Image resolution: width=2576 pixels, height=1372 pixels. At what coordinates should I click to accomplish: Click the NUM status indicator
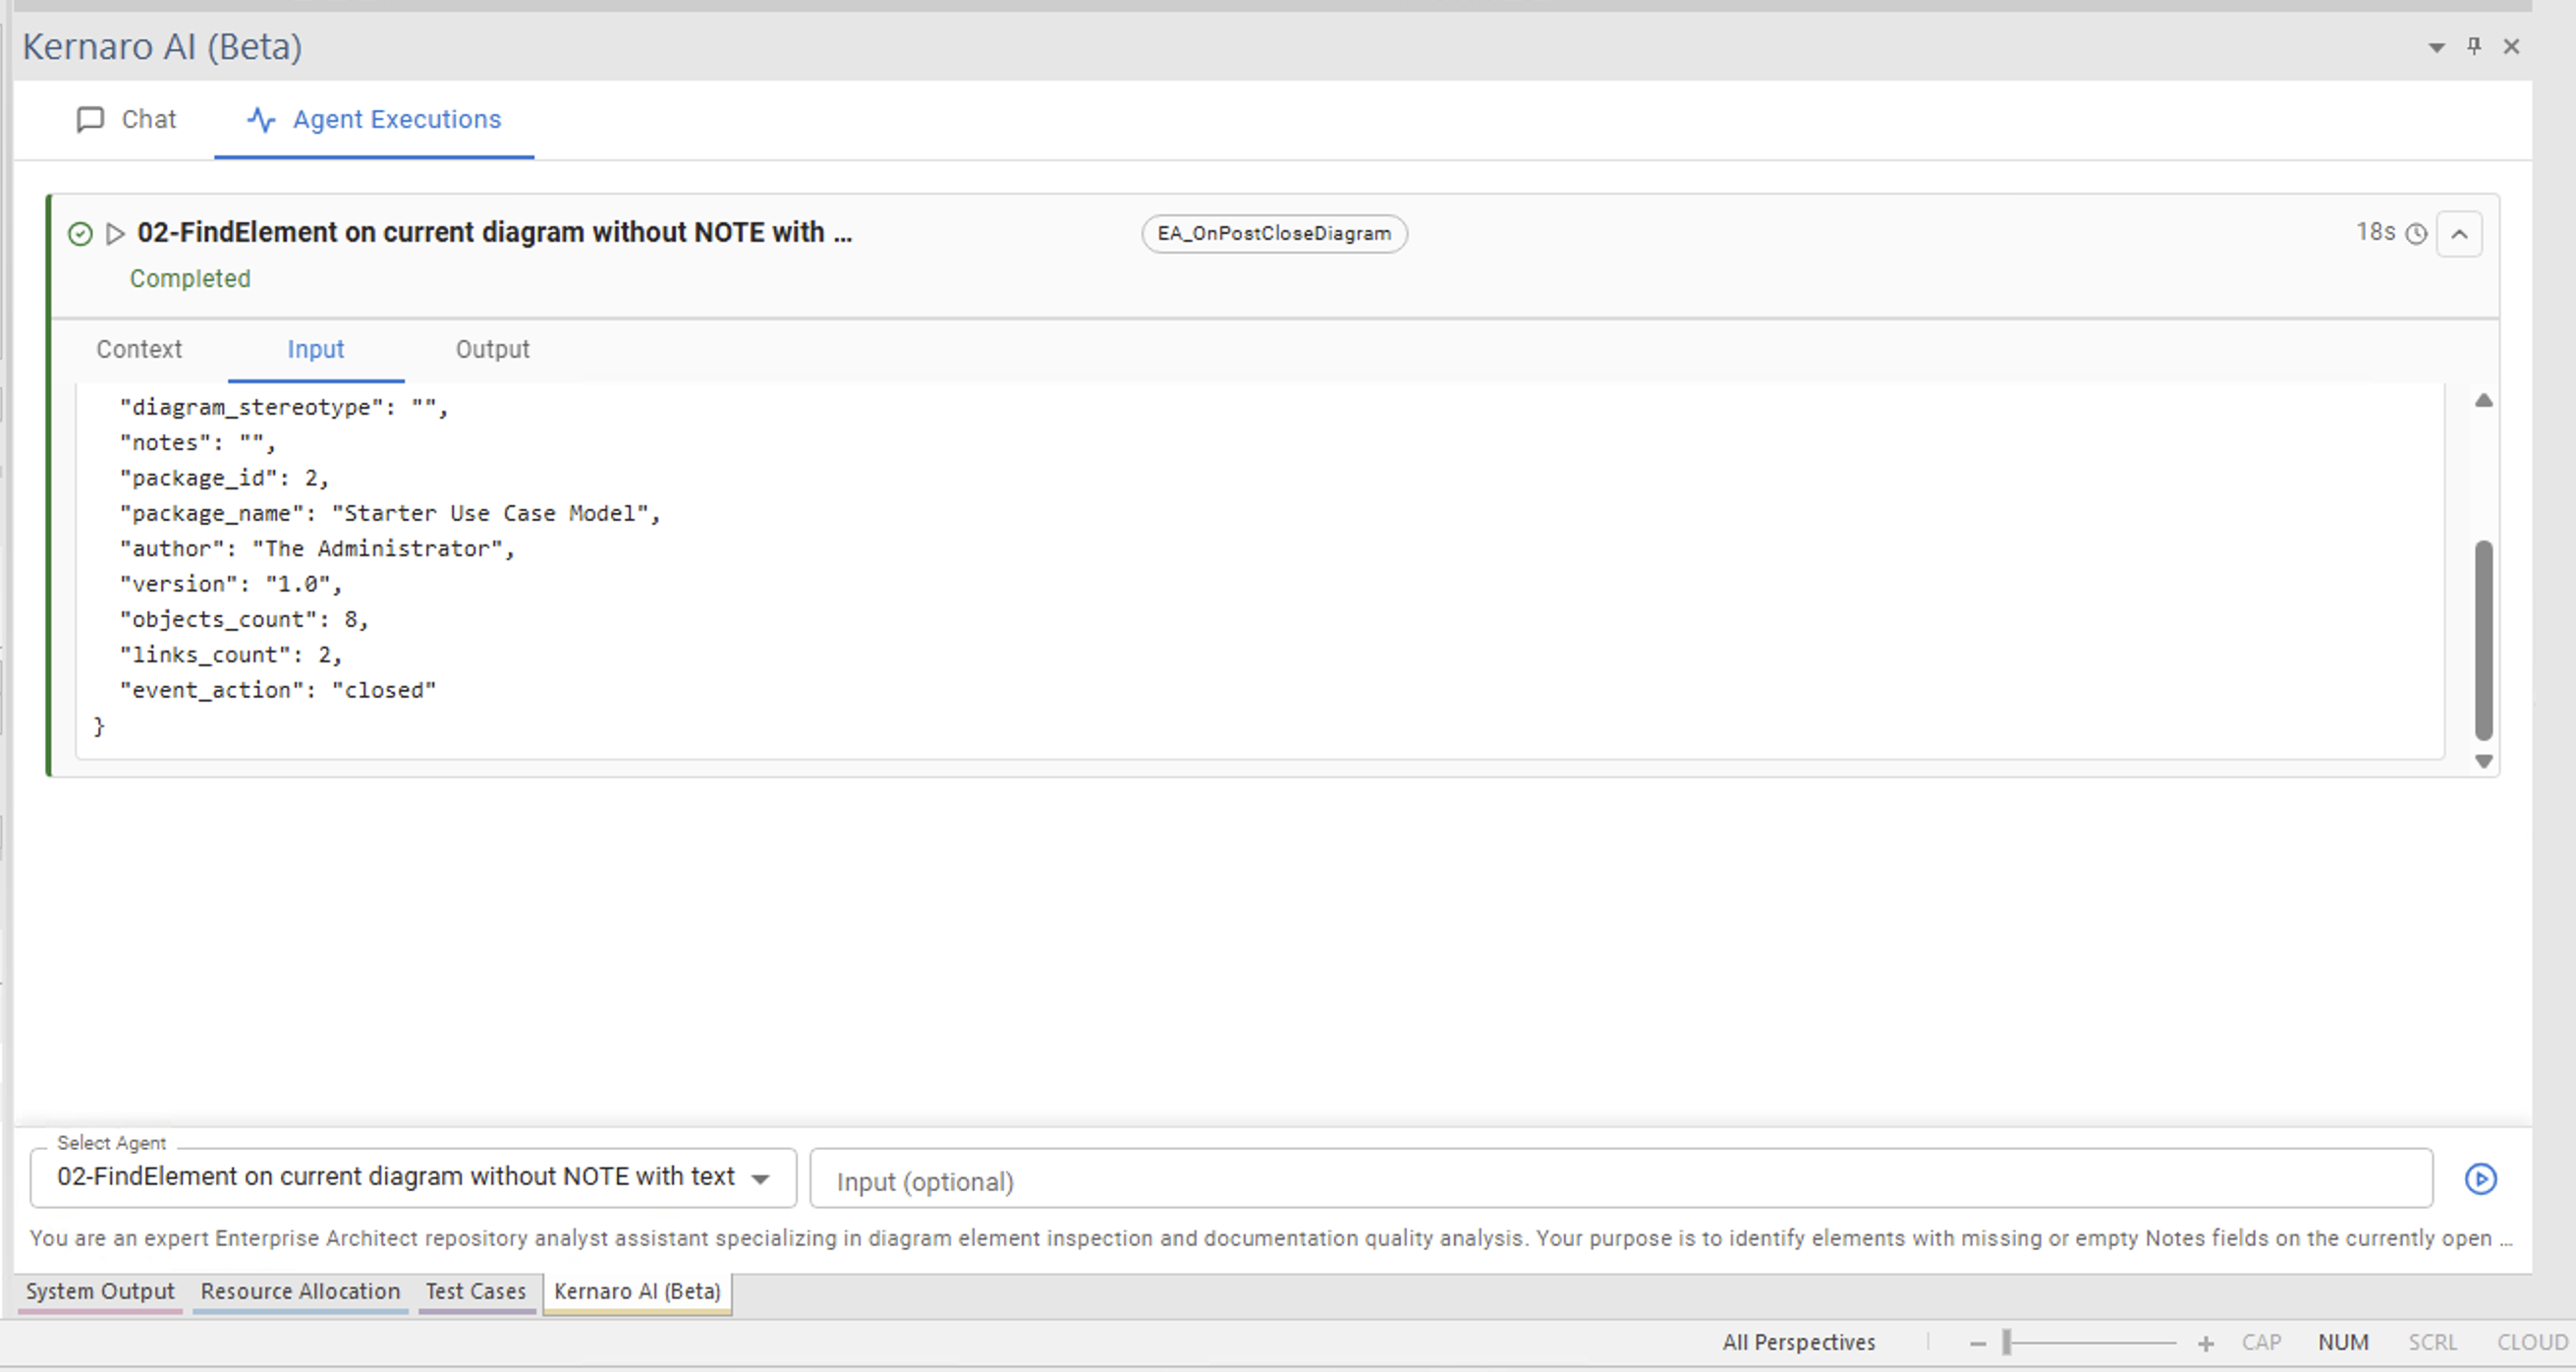pos(2343,1342)
